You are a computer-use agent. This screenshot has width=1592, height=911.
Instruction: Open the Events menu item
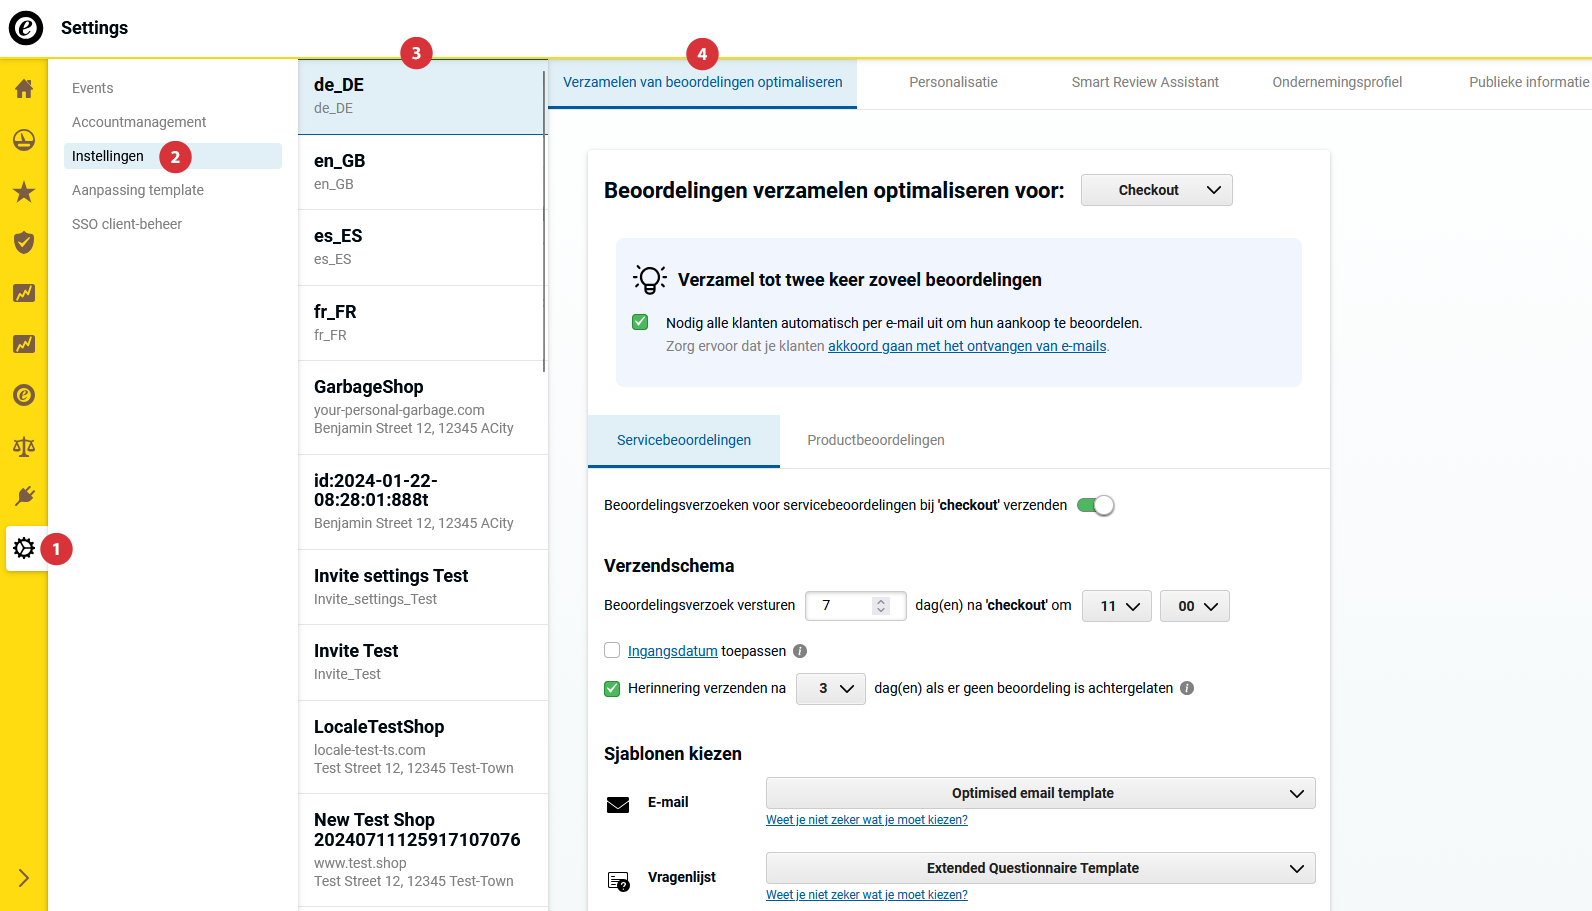click(x=93, y=88)
